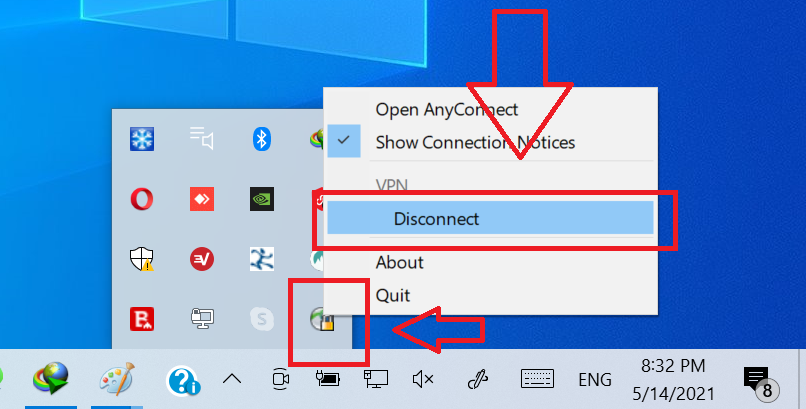Toggle the muted speaker volume icon
The height and width of the screenshot is (409, 806).
[423, 380]
